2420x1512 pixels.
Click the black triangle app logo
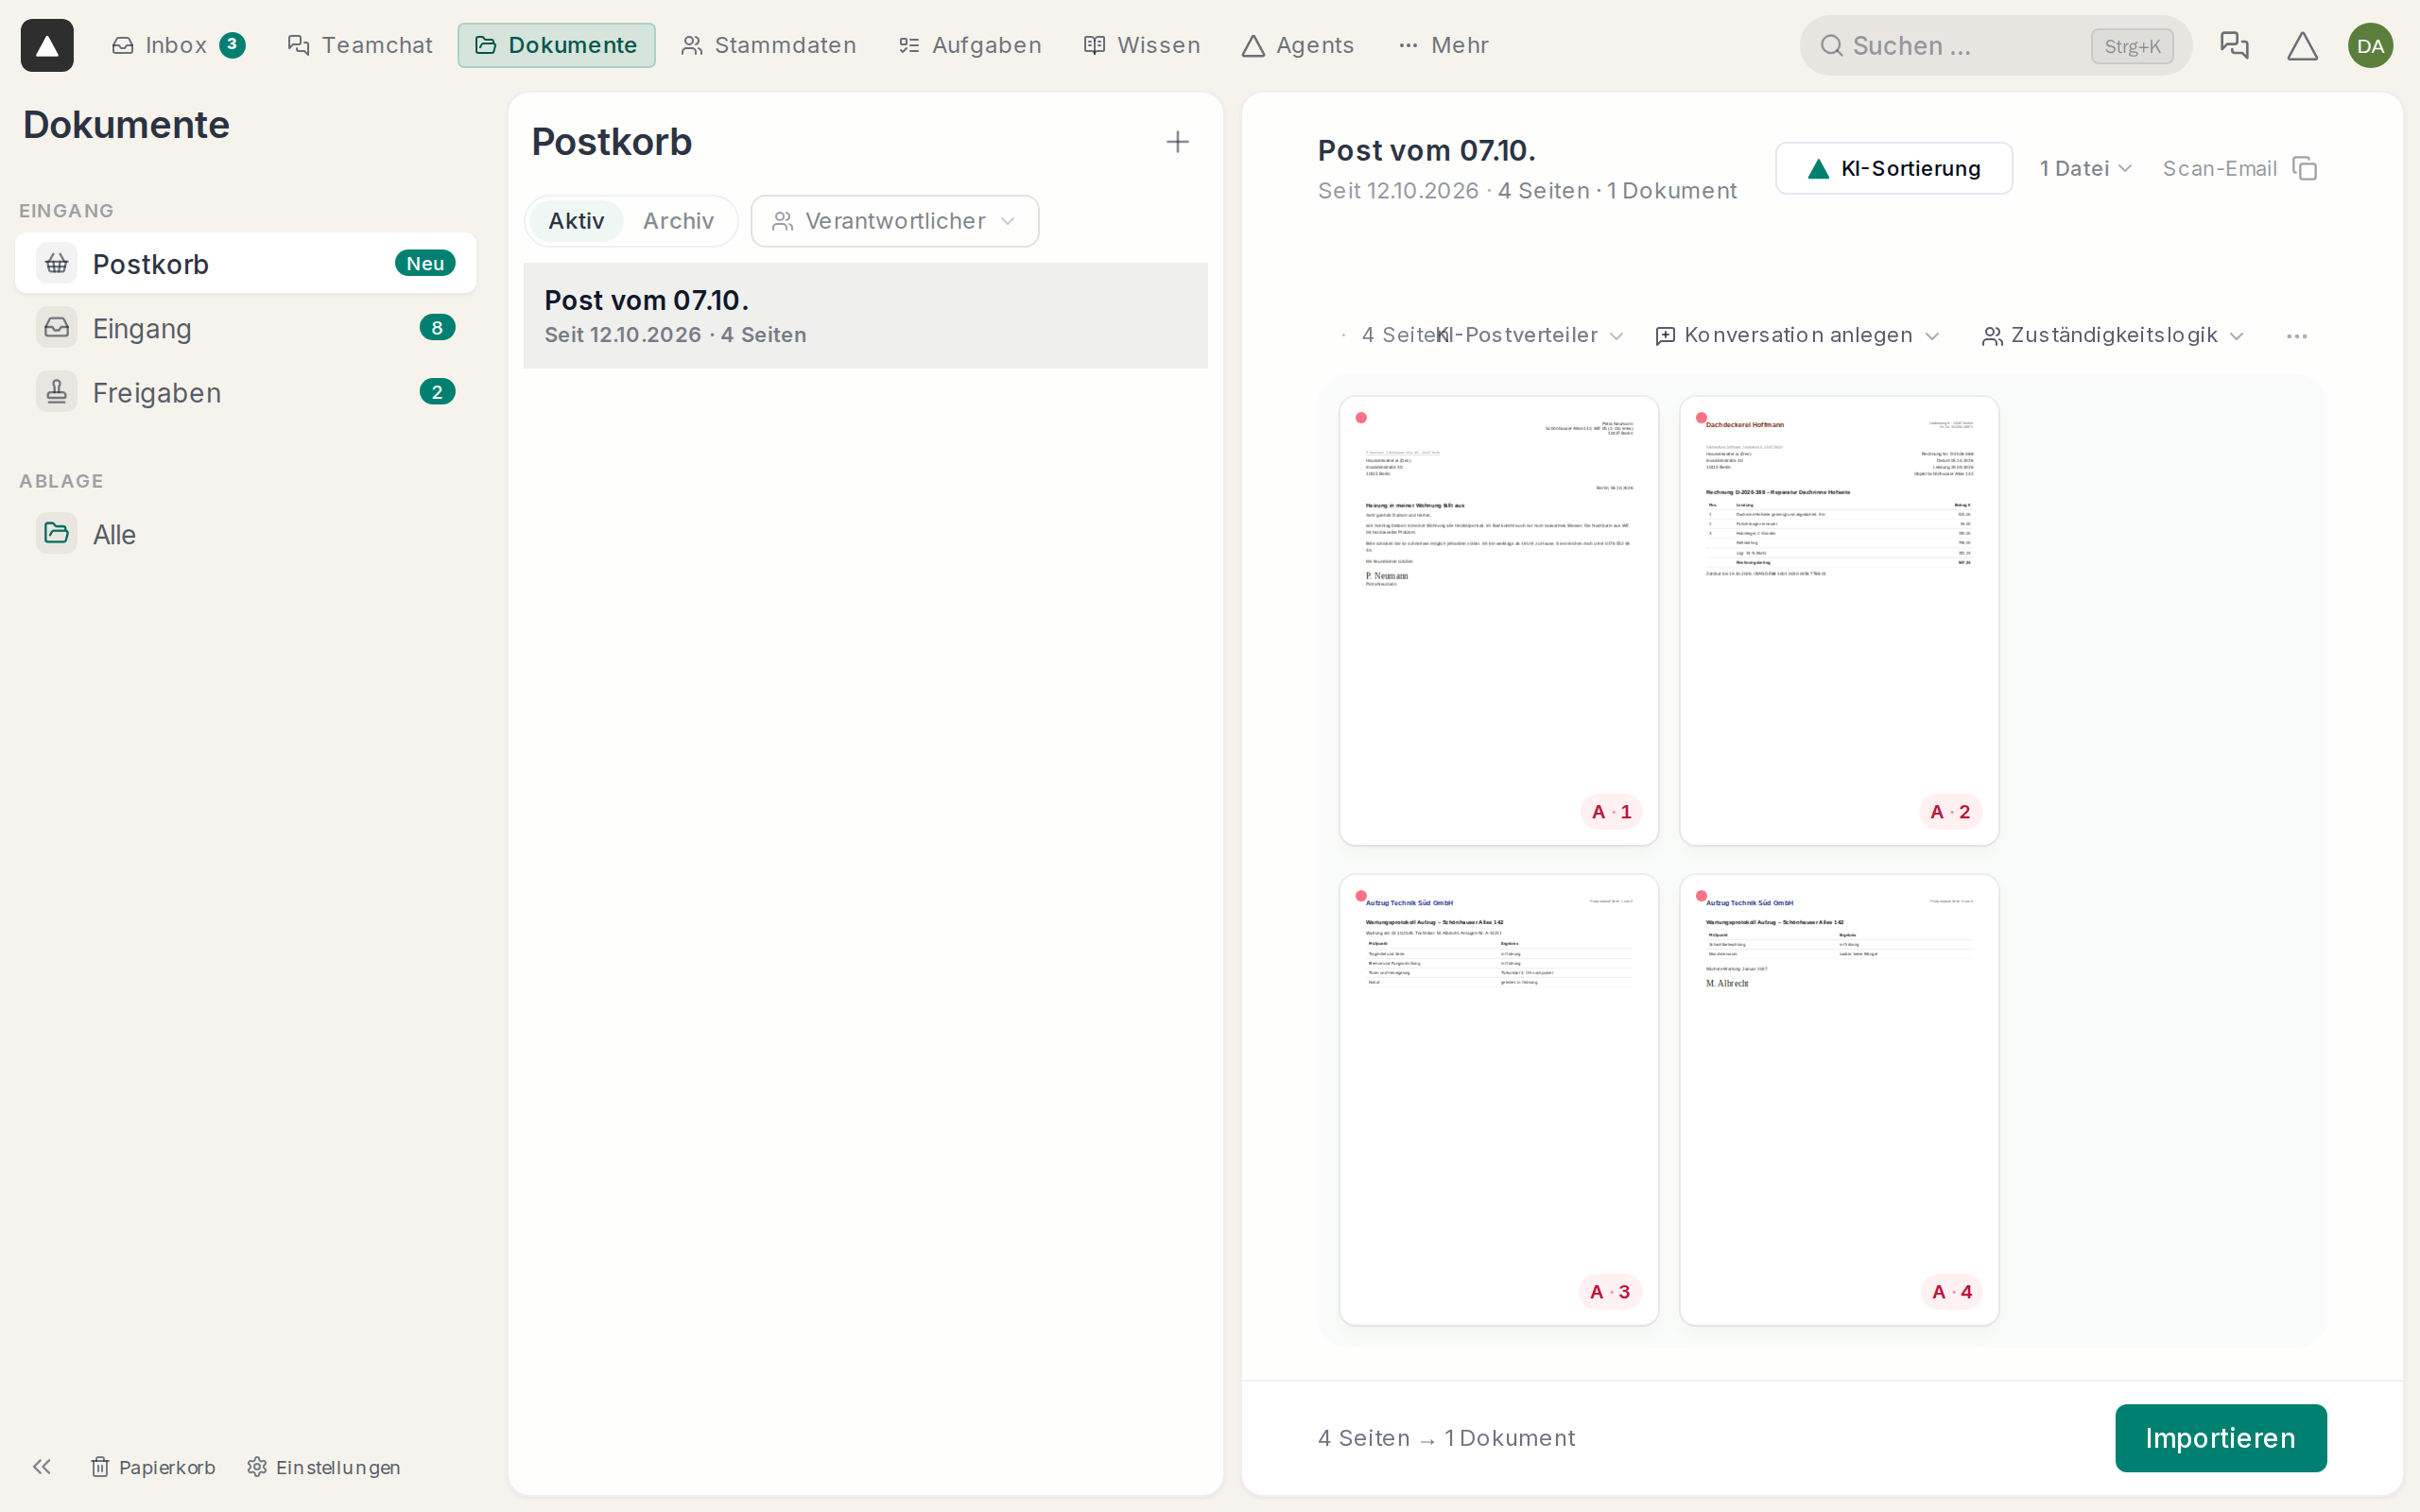point(47,45)
